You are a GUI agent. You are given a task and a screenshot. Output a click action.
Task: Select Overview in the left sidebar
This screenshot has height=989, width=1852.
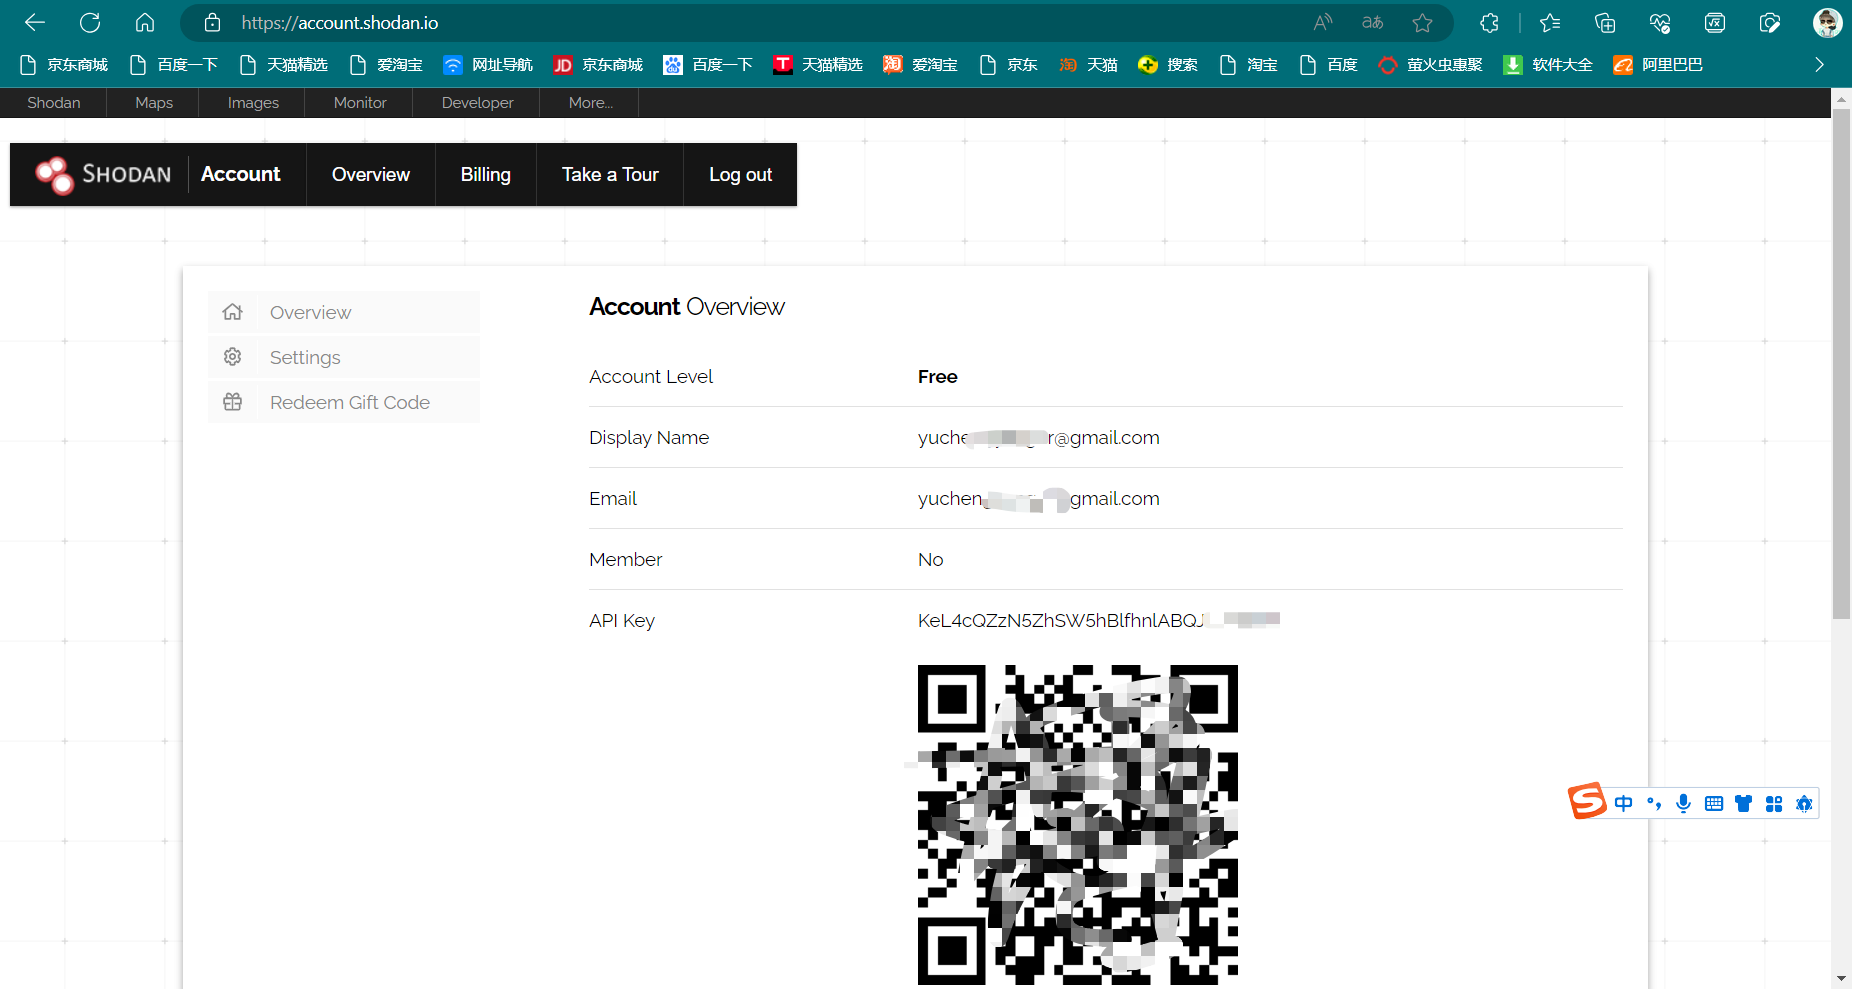point(344,312)
